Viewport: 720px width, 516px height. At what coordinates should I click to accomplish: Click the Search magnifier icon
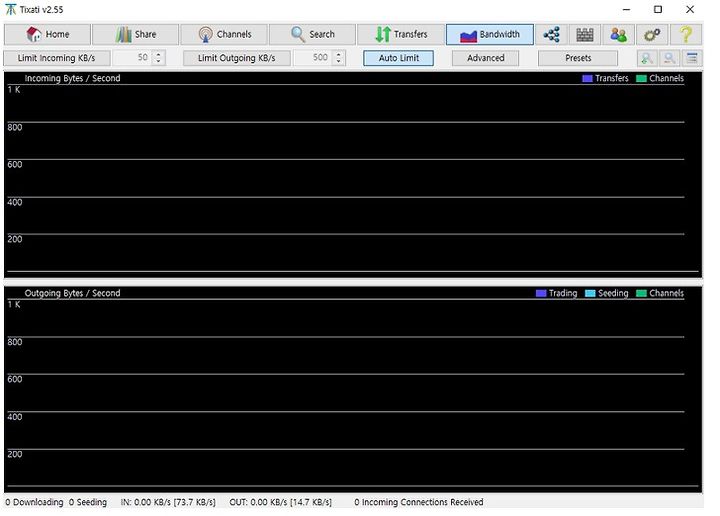click(x=298, y=34)
